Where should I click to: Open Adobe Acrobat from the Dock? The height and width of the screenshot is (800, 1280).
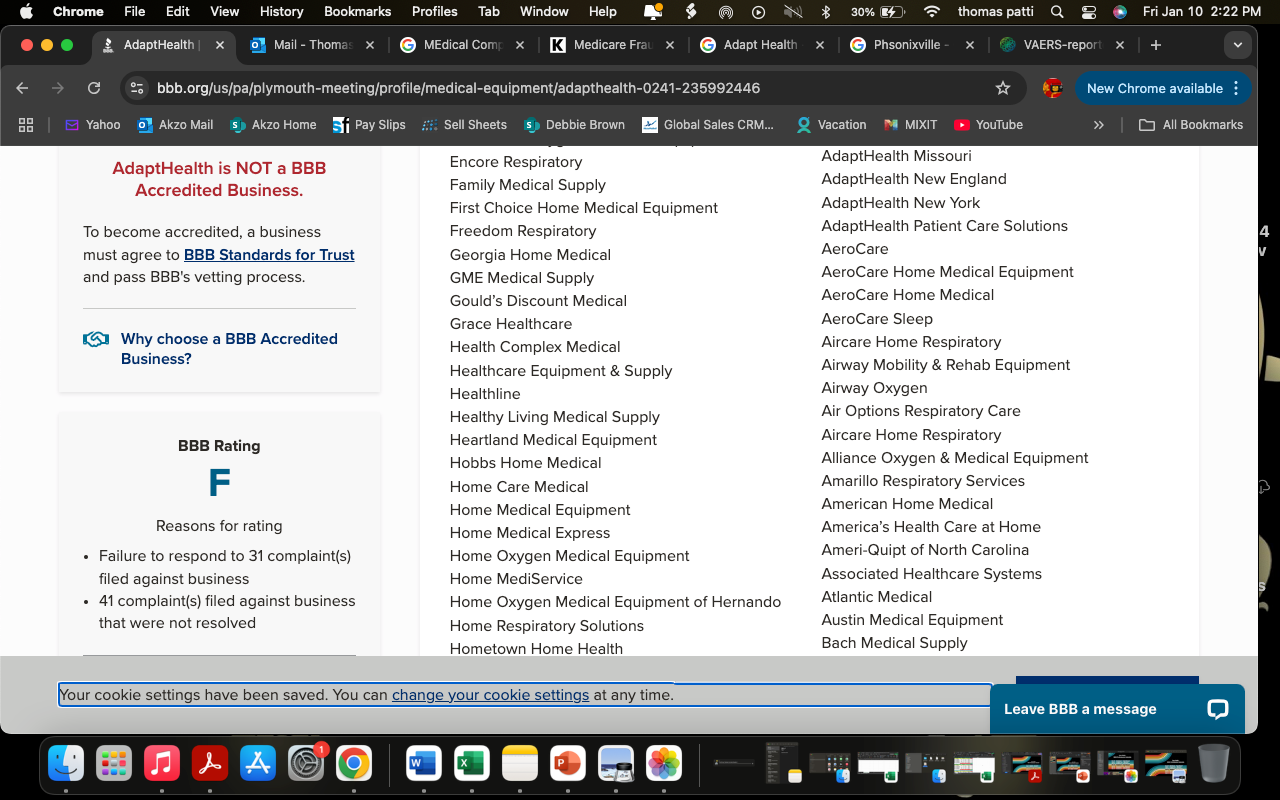click(x=210, y=764)
